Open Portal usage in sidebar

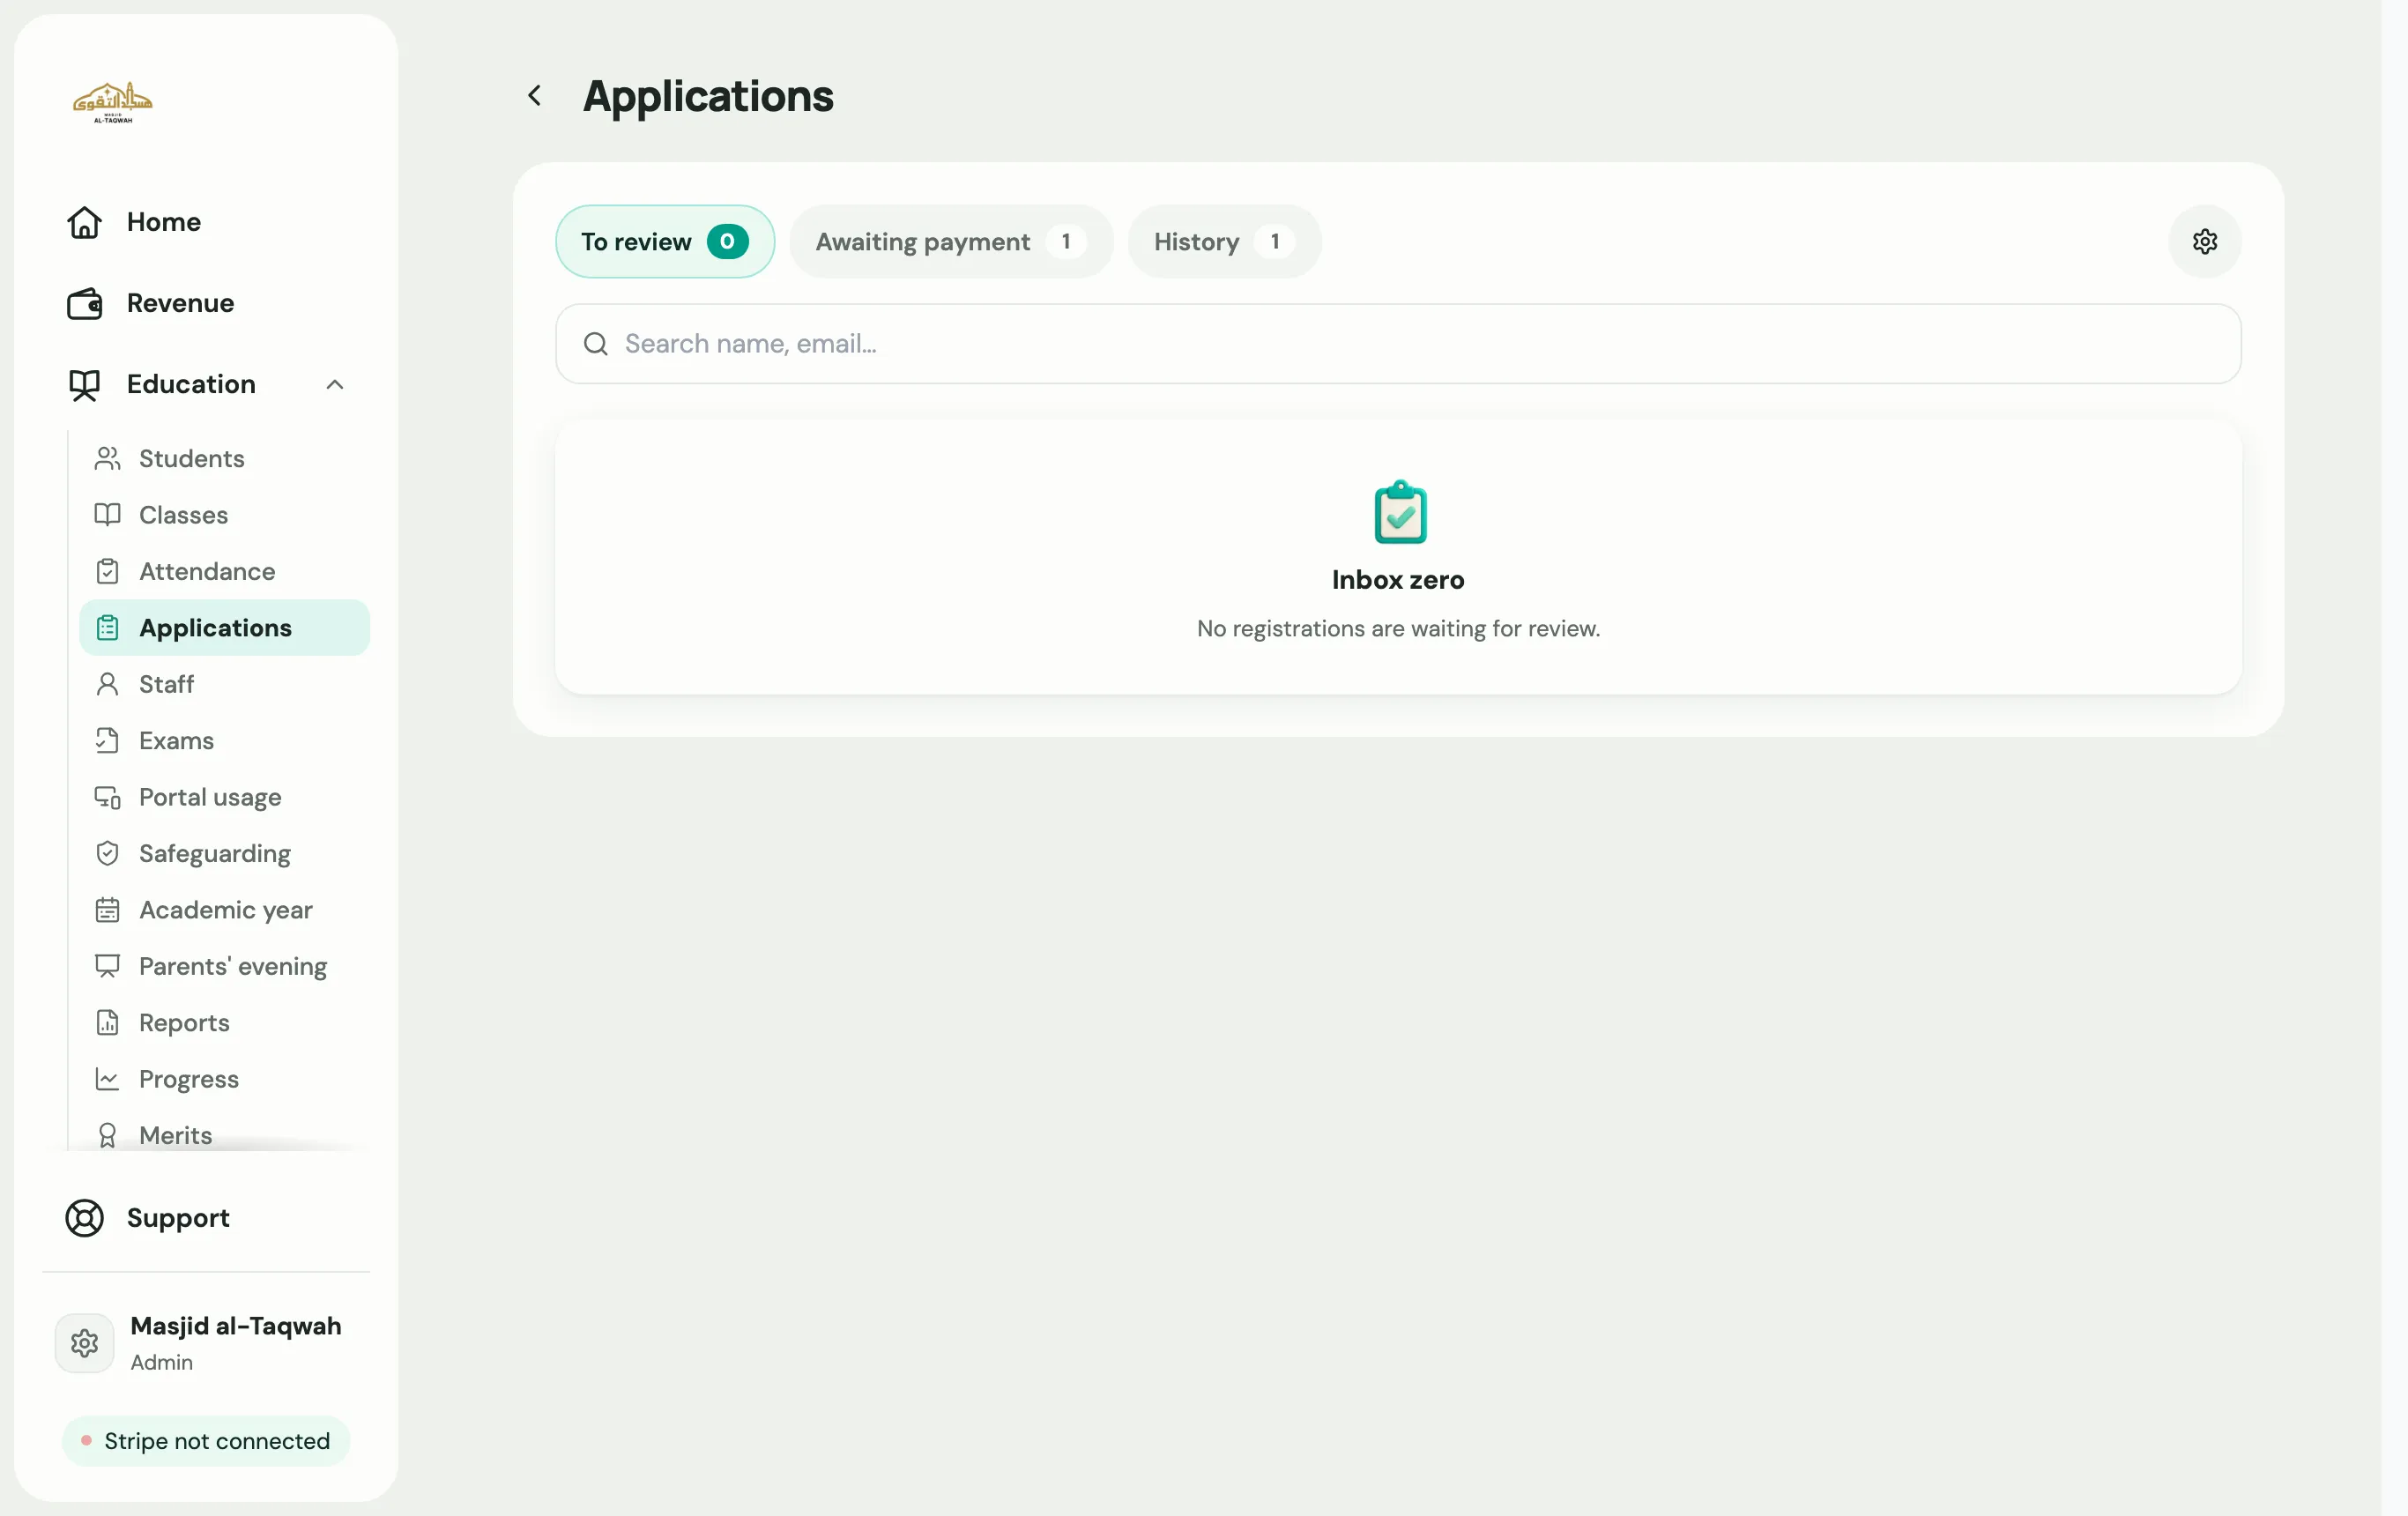[x=224, y=797]
